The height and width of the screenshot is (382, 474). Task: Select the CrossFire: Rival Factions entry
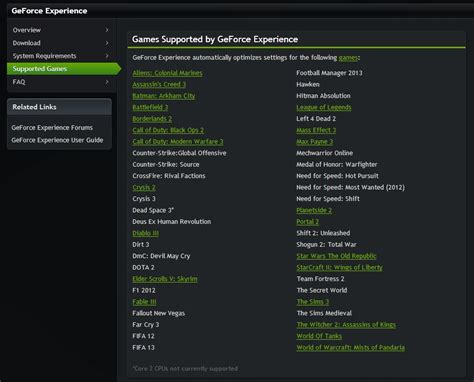click(x=169, y=176)
